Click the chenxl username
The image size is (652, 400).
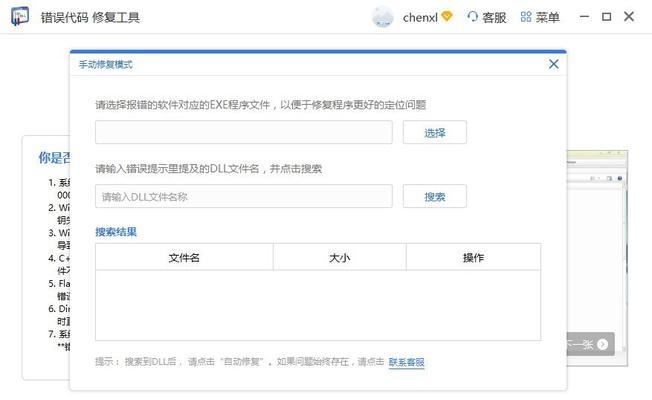(x=420, y=17)
